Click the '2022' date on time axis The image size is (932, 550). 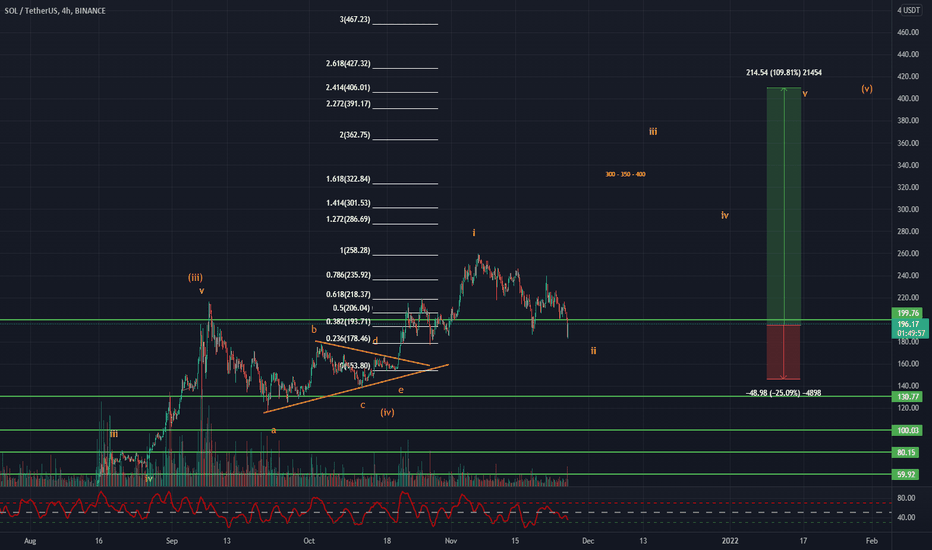click(730, 540)
